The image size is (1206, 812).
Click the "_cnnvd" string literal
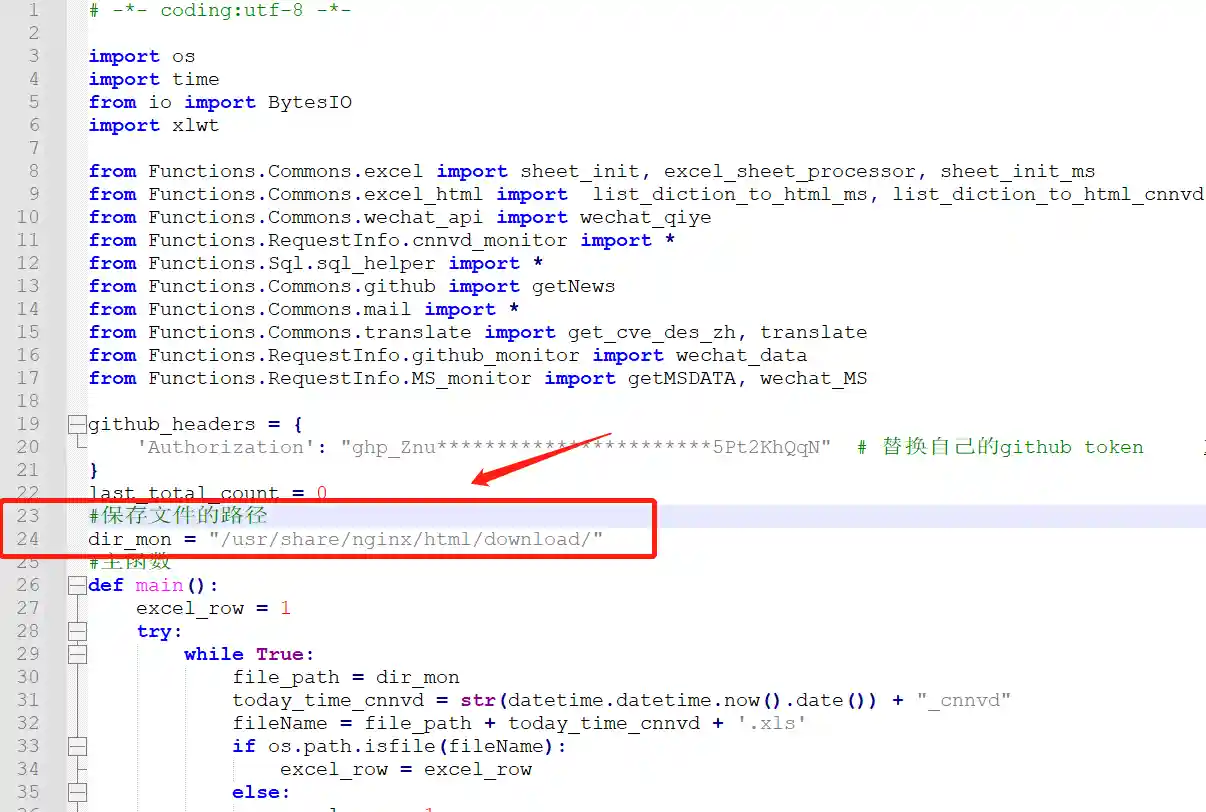[964, 700]
